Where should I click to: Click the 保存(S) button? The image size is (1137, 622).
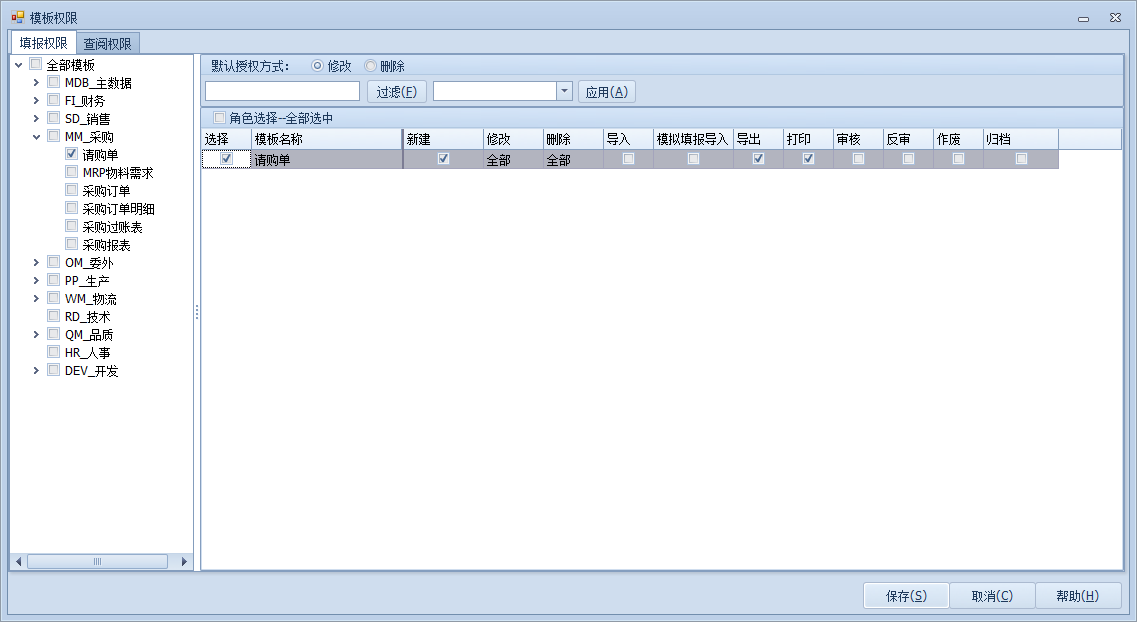905,596
